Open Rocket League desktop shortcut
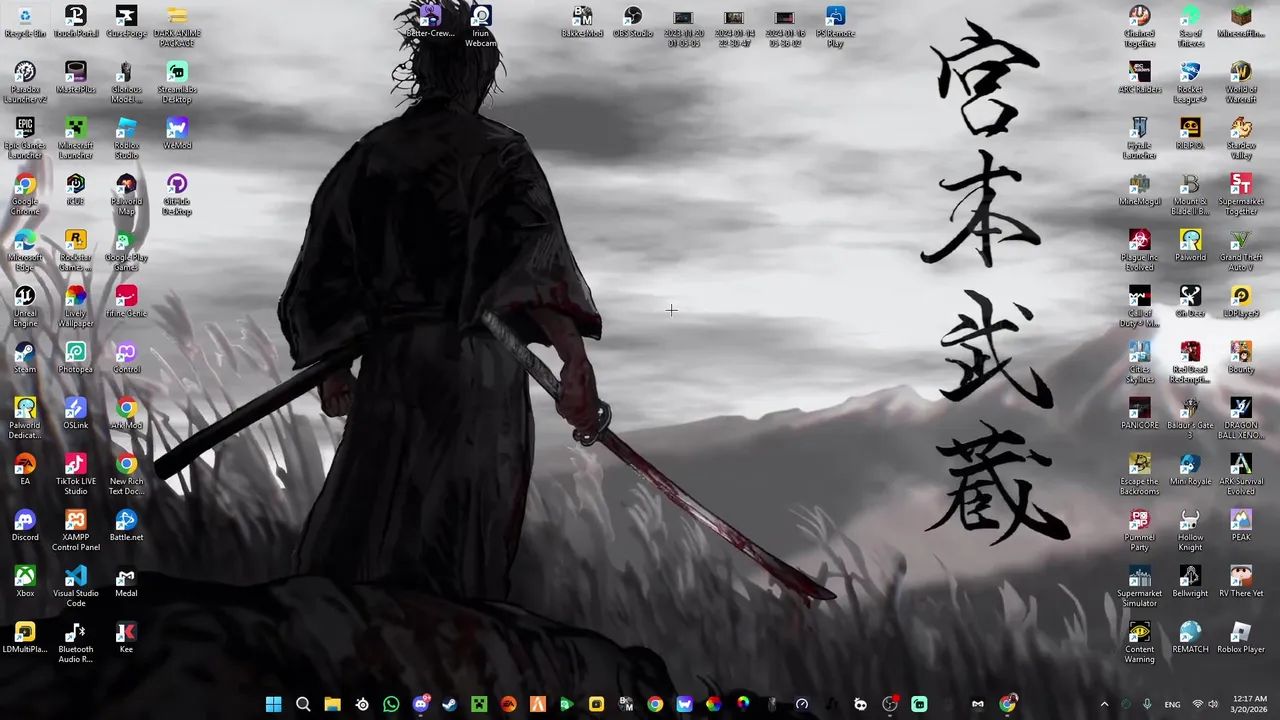Screen dimensions: 1280x720 [x=1190, y=83]
